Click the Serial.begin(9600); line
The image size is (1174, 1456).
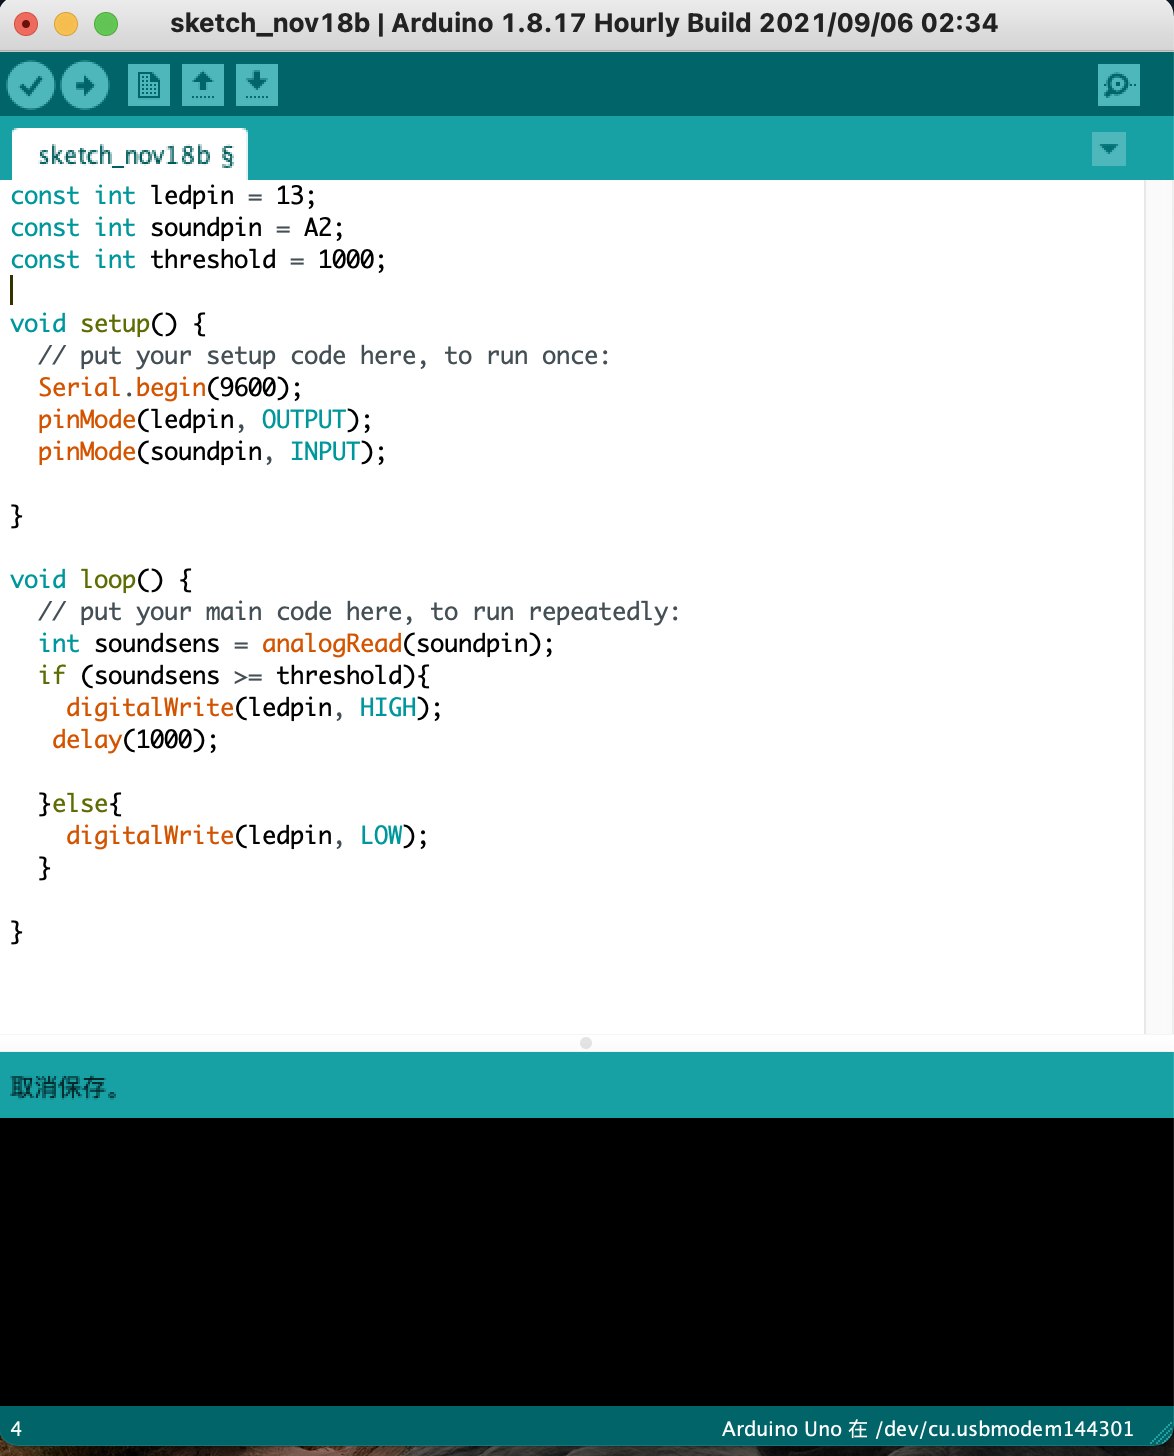pos(170,388)
